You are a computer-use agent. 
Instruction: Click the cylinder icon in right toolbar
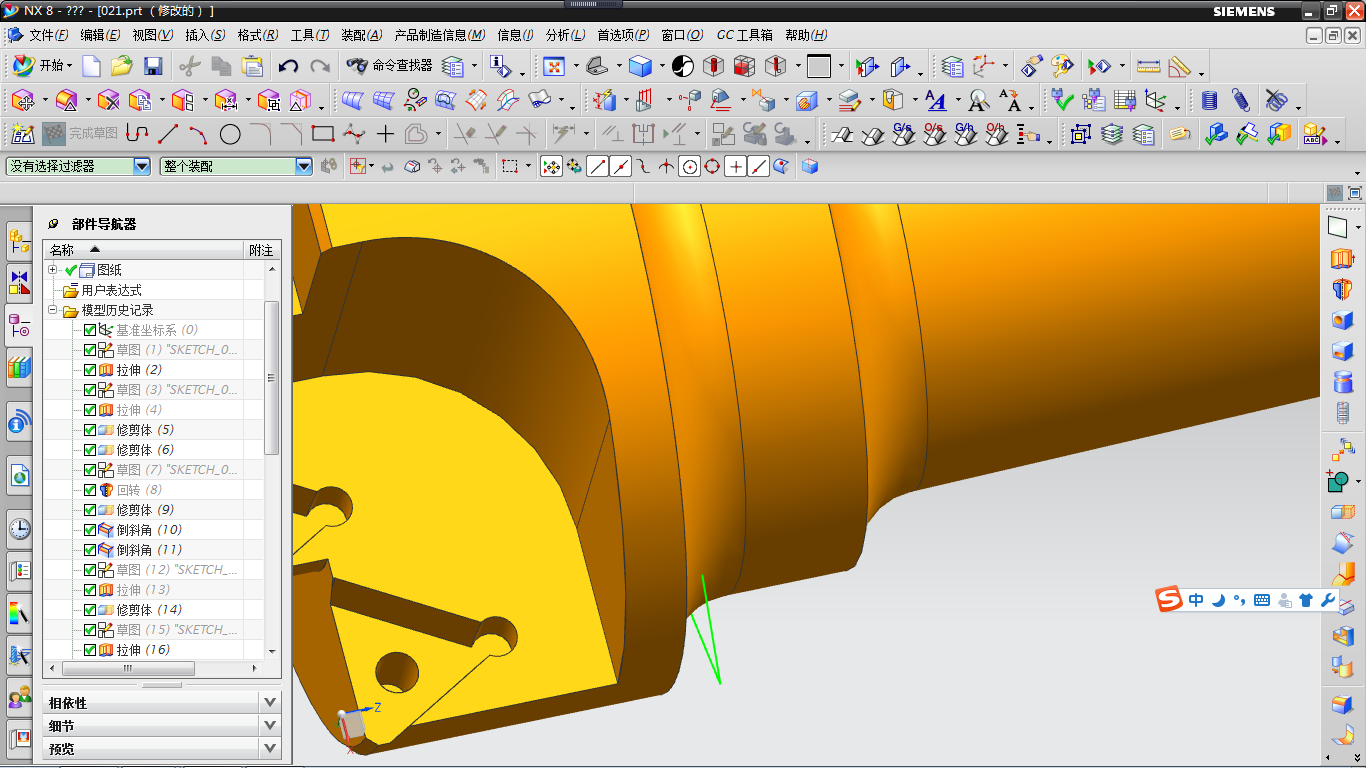(1342, 382)
